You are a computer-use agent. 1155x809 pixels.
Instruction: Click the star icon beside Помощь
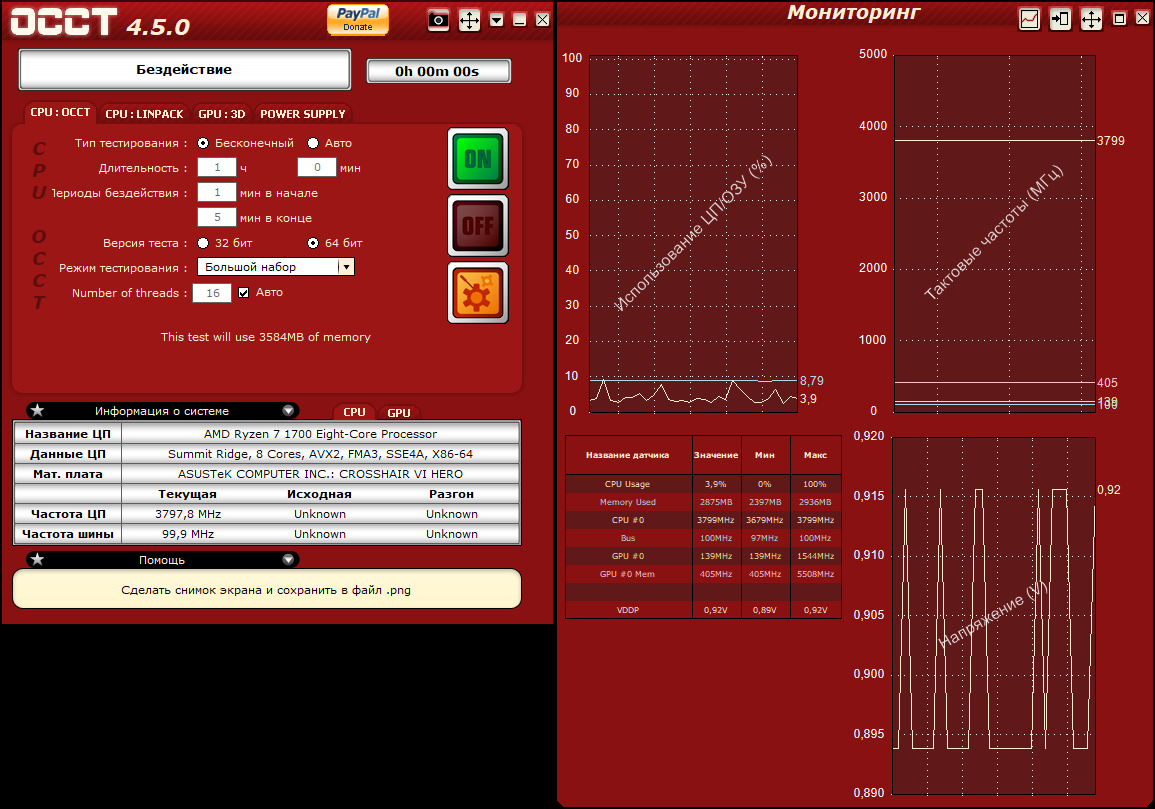coord(38,559)
